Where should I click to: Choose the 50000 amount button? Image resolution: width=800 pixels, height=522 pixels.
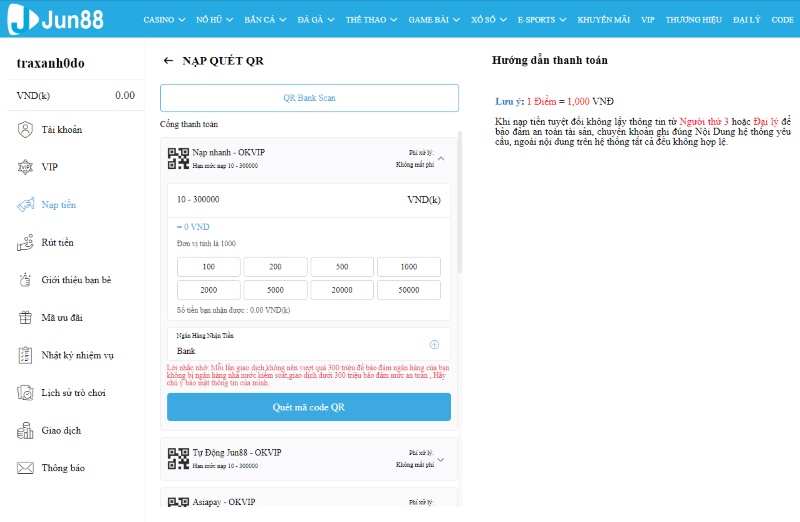click(x=409, y=290)
